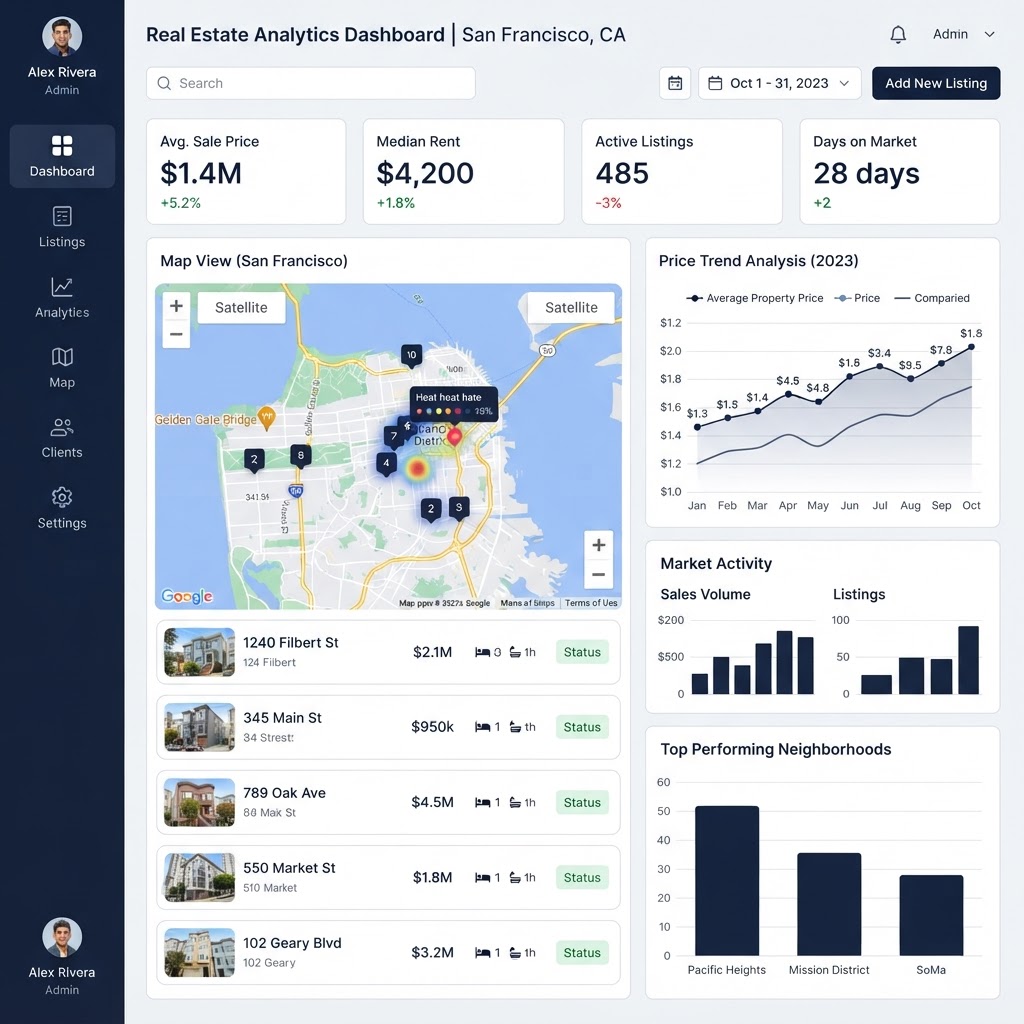This screenshot has height=1024, width=1024.
Task: Toggle Average Property Price legend series
Action: point(754,298)
